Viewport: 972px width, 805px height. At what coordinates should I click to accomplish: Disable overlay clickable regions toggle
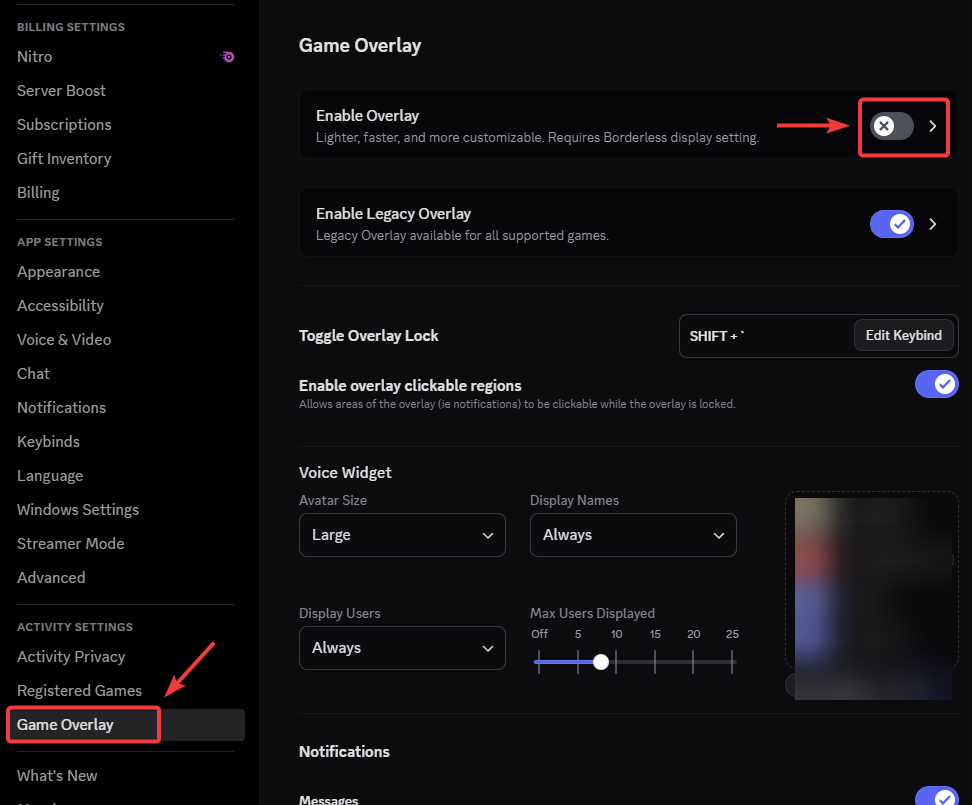click(x=936, y=384)
